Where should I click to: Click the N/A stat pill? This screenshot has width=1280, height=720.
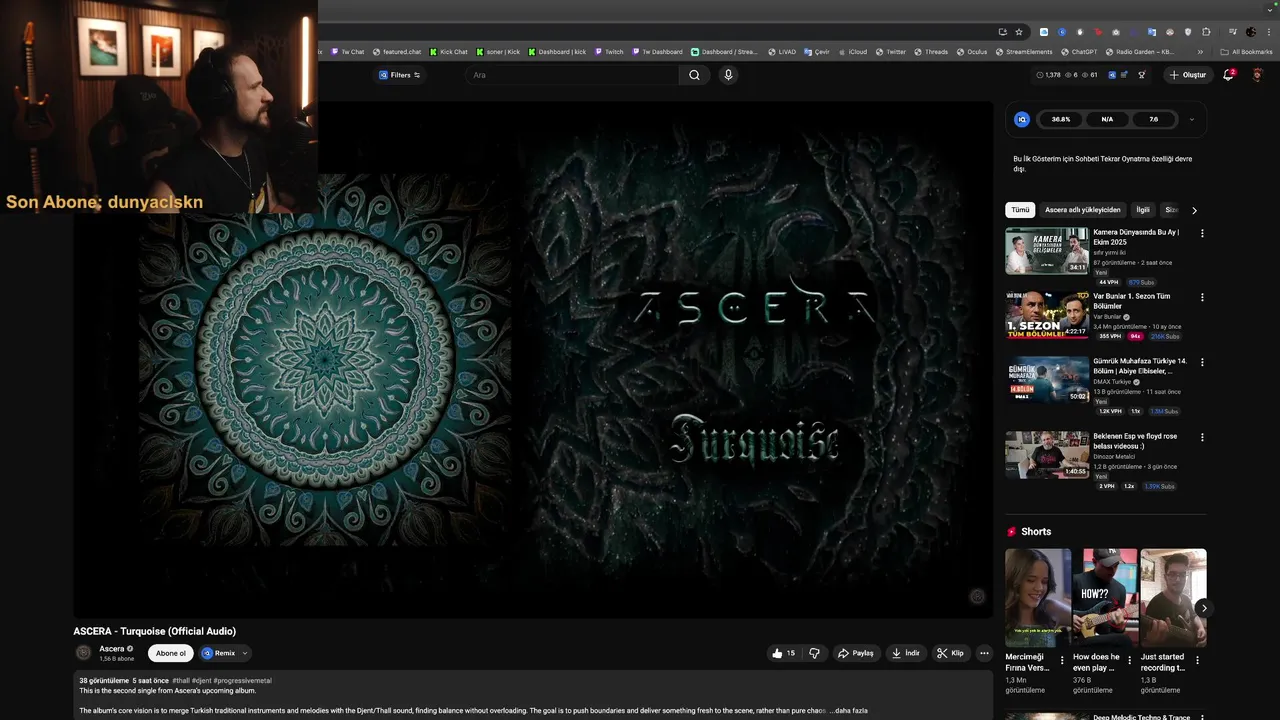[1107, 119]
